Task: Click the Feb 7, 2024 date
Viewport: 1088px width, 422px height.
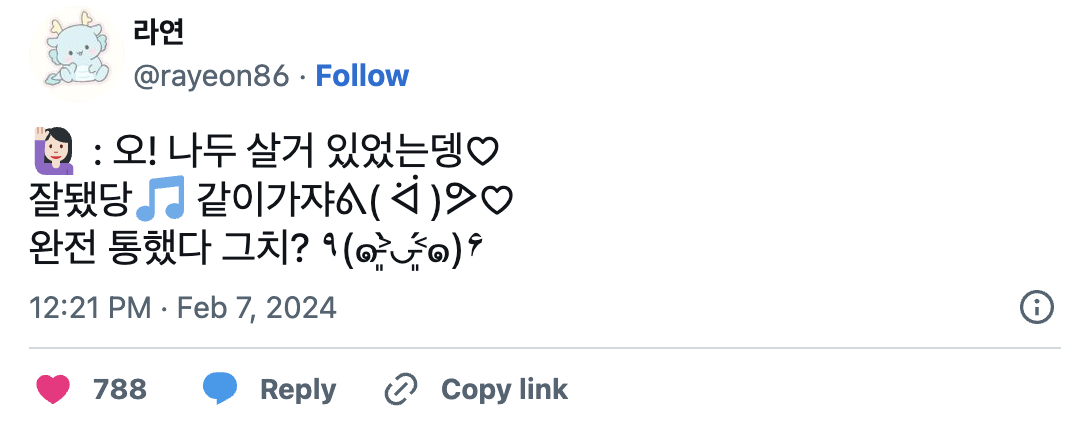Action: pyautogui.click(x=257, y=307)
